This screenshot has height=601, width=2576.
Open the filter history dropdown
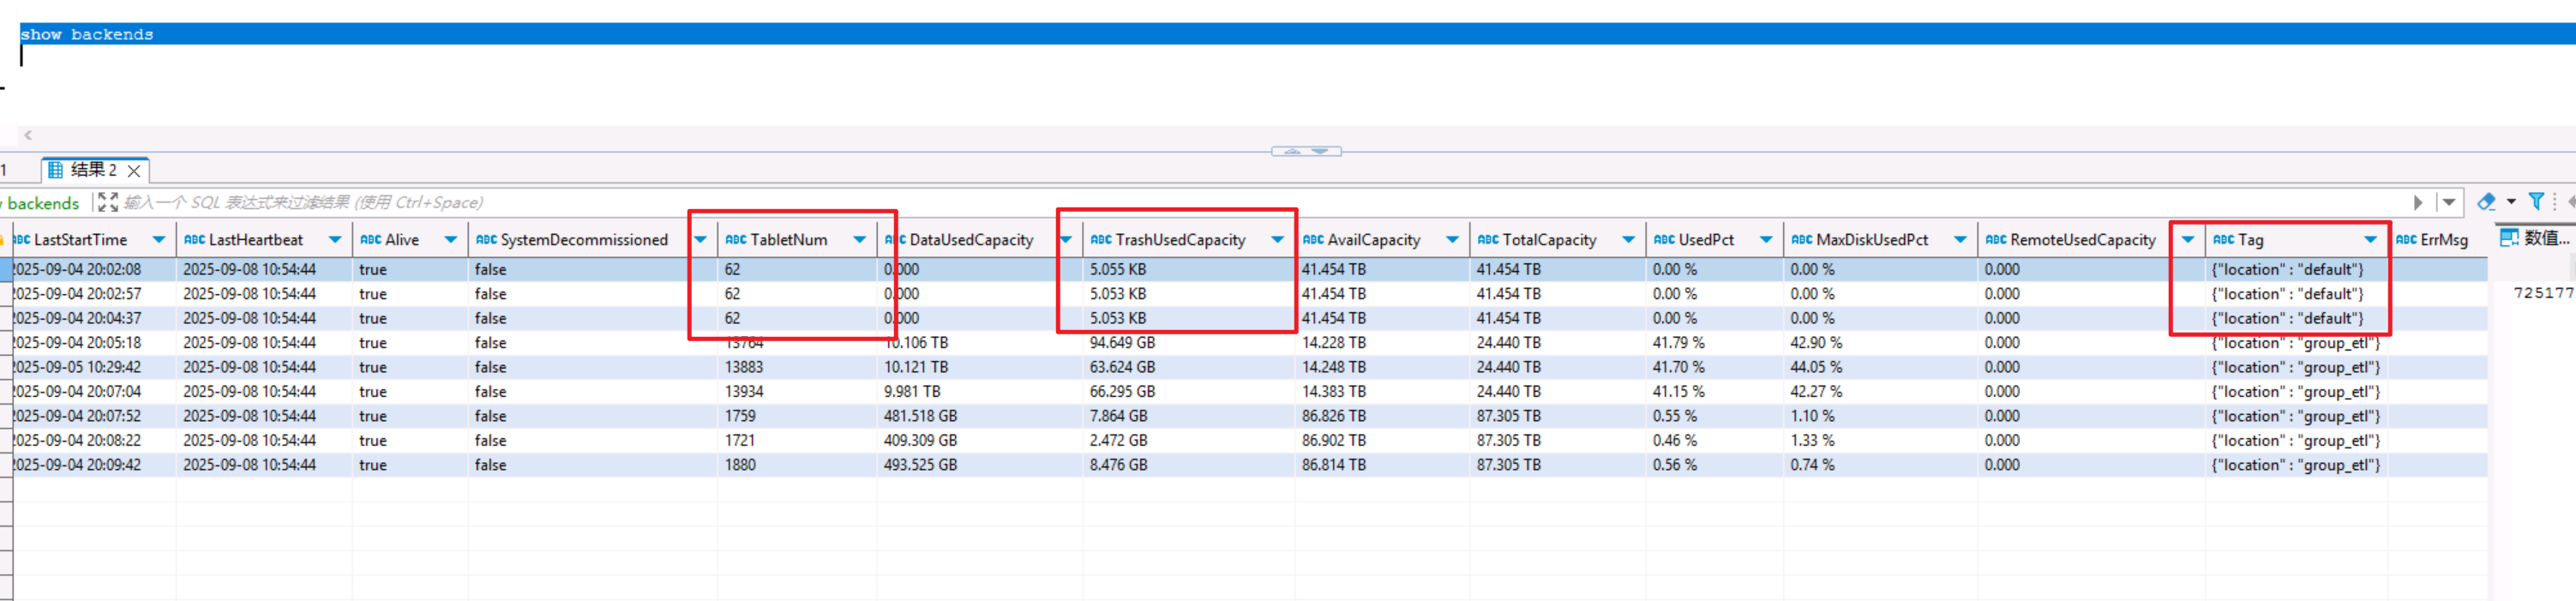click(2449, 203)
